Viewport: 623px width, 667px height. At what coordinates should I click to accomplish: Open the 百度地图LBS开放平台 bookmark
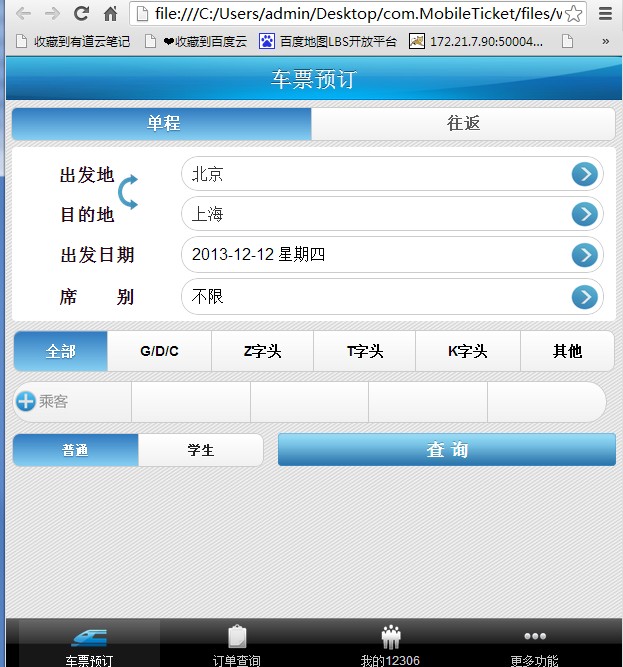coord(328,41)
